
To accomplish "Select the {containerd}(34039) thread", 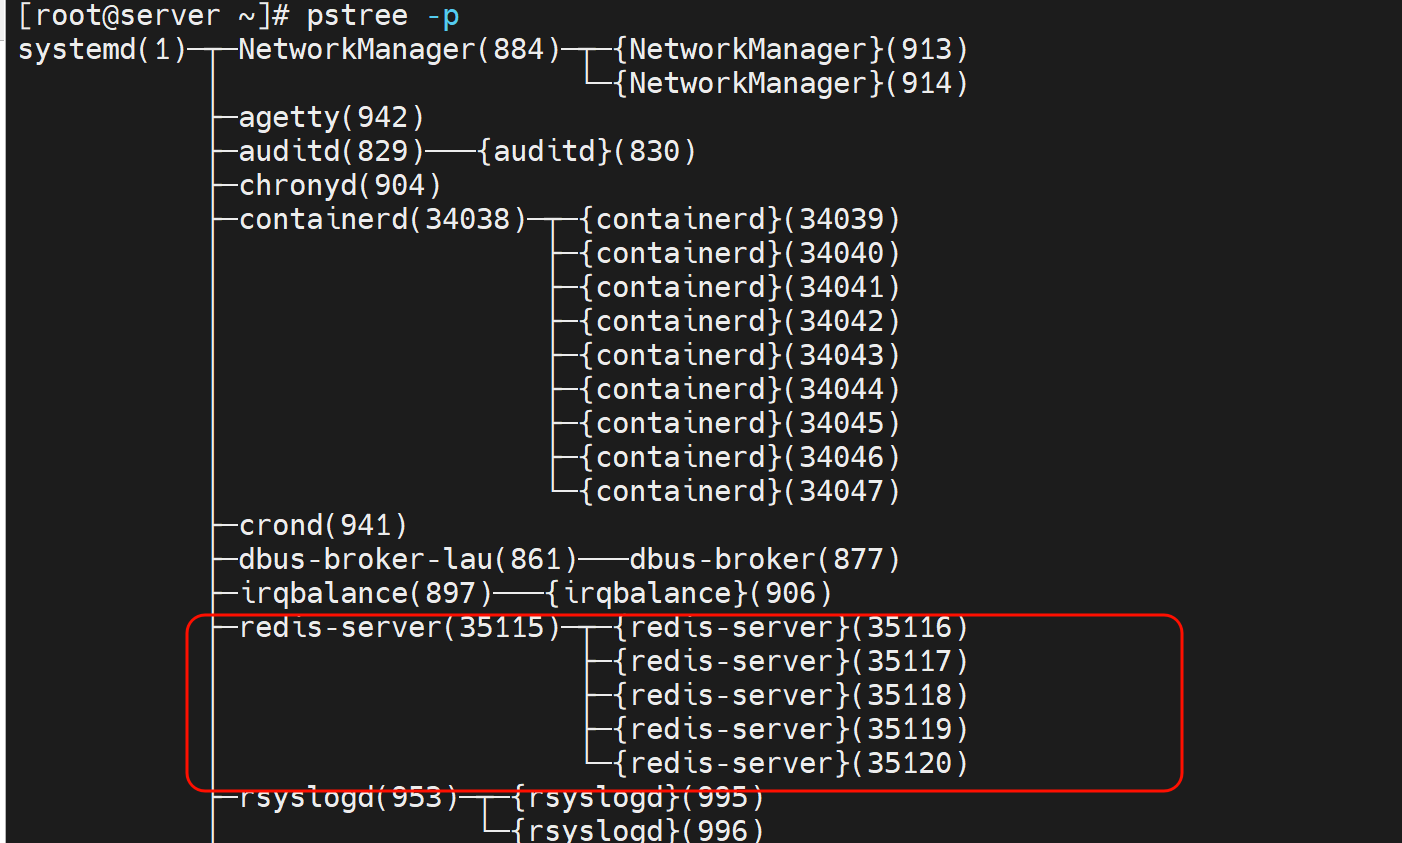I will (740, 220).
